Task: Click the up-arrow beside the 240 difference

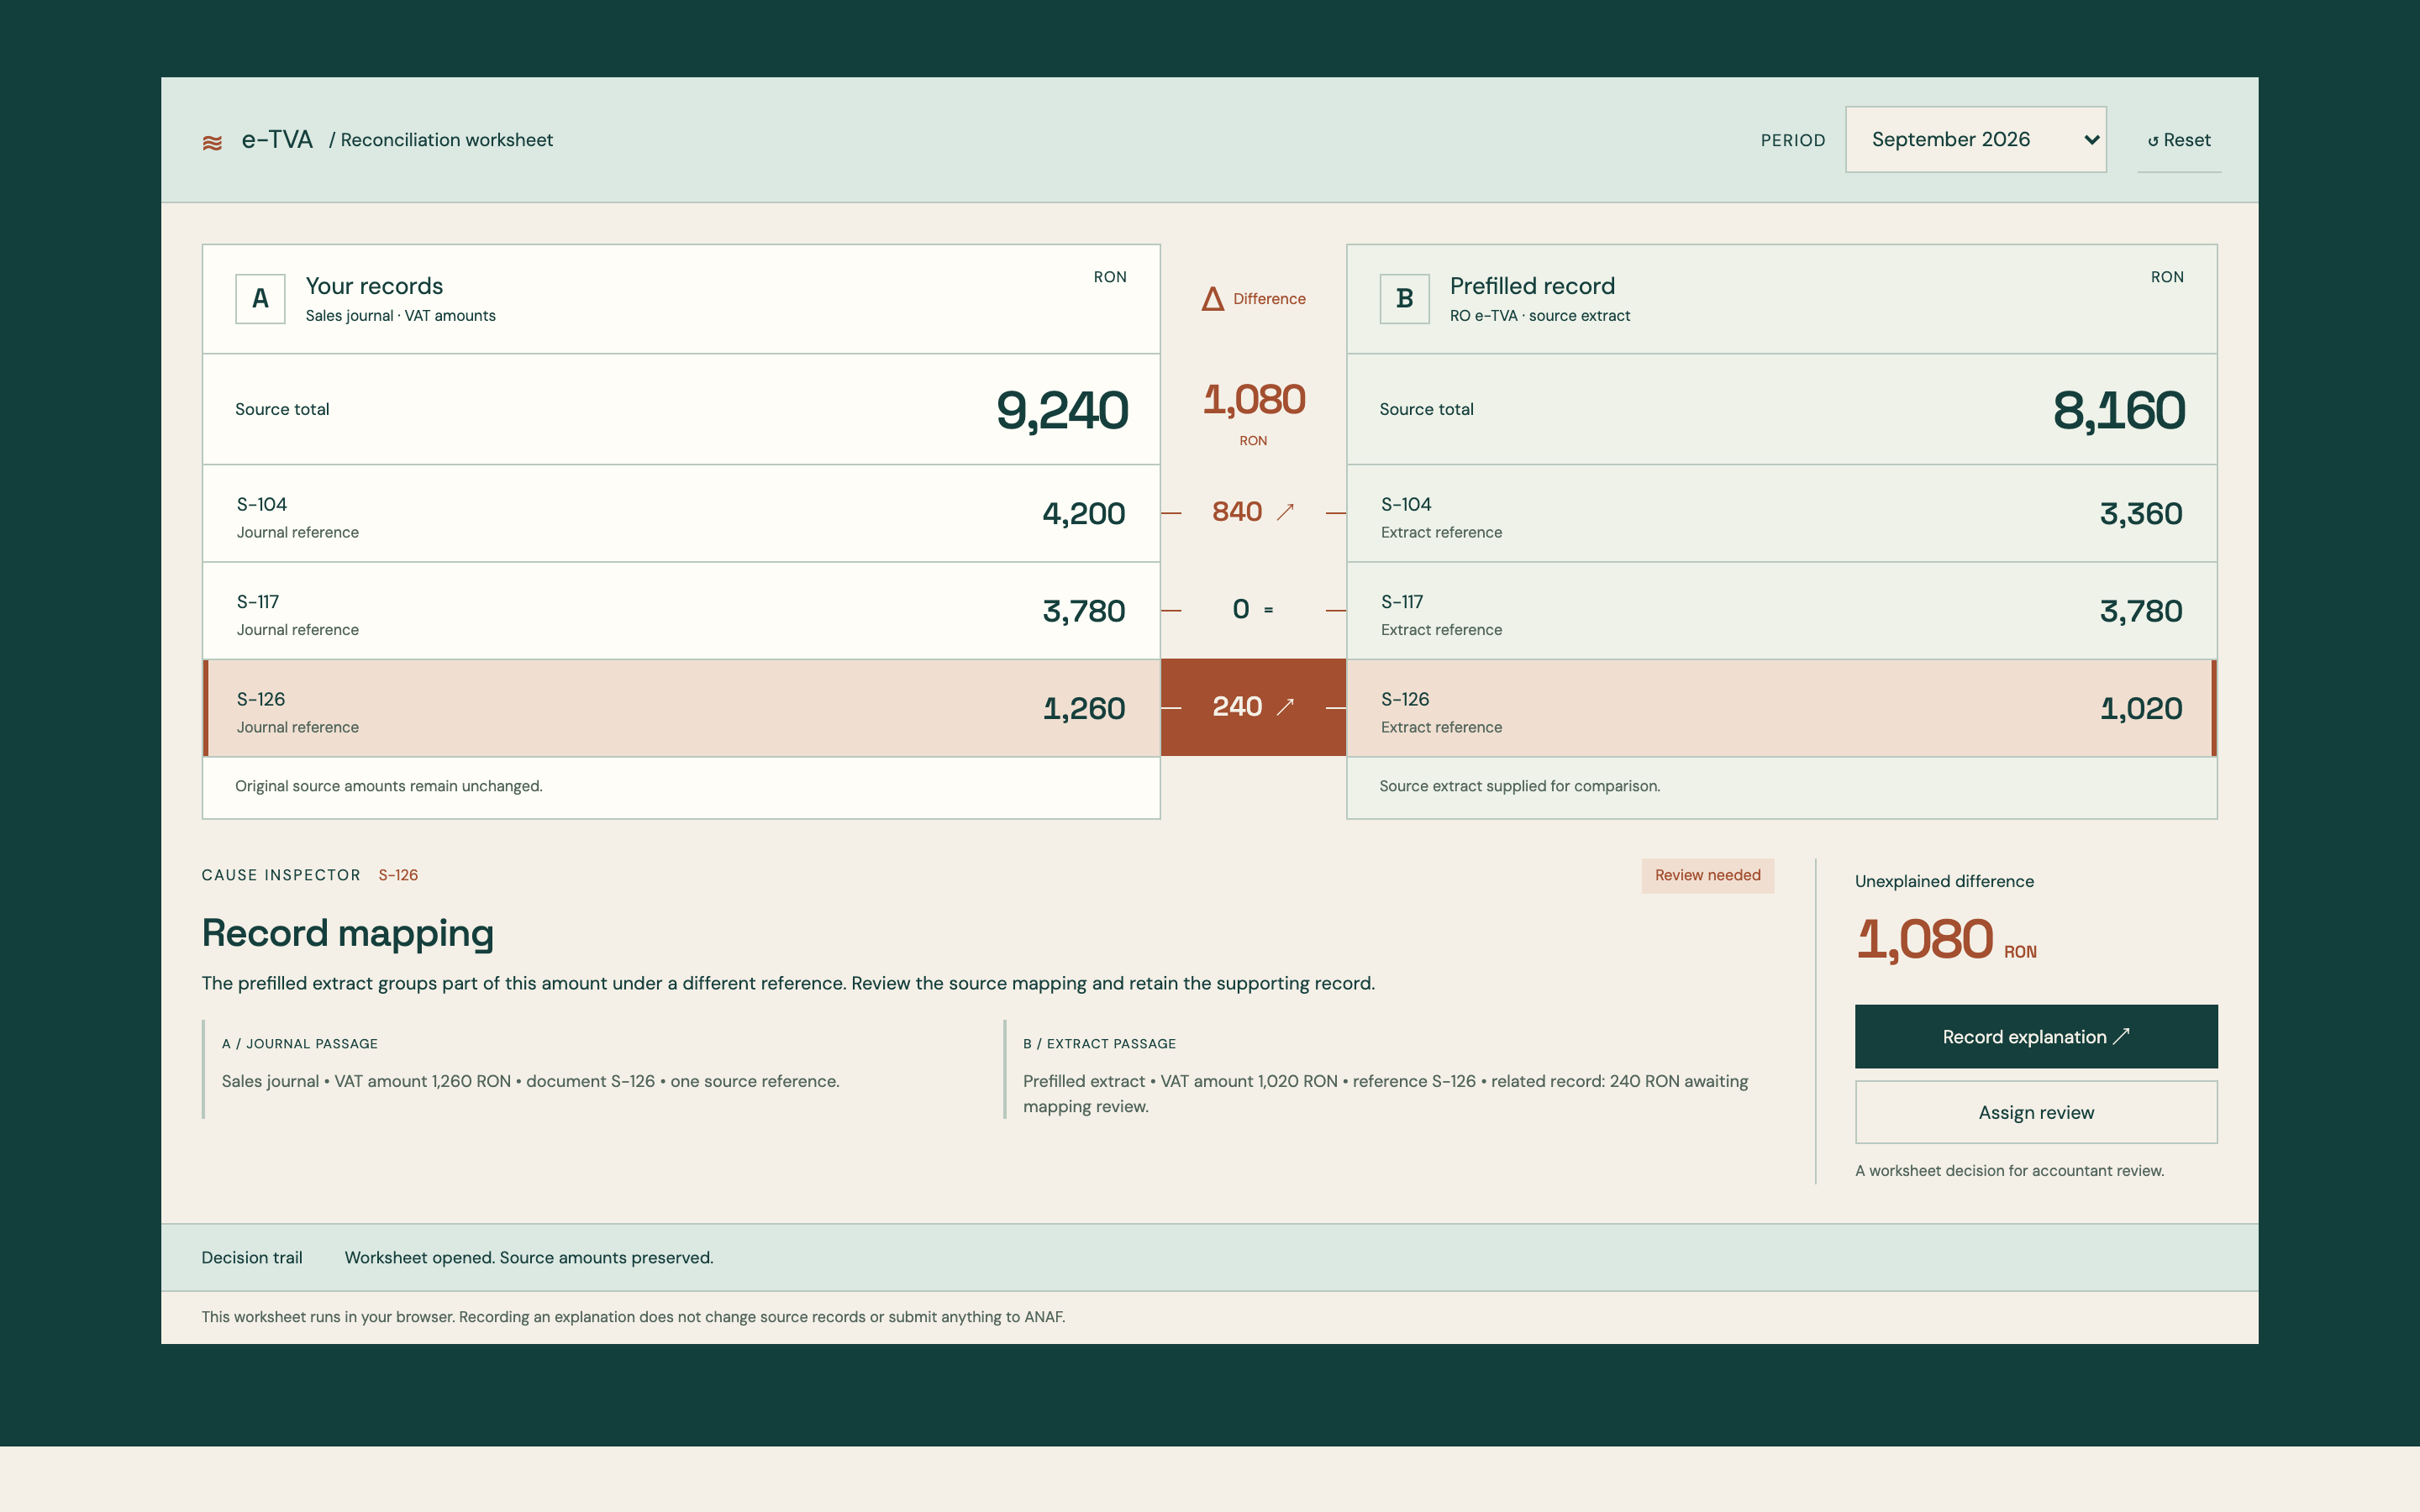Action: [x=1285, y=707]
